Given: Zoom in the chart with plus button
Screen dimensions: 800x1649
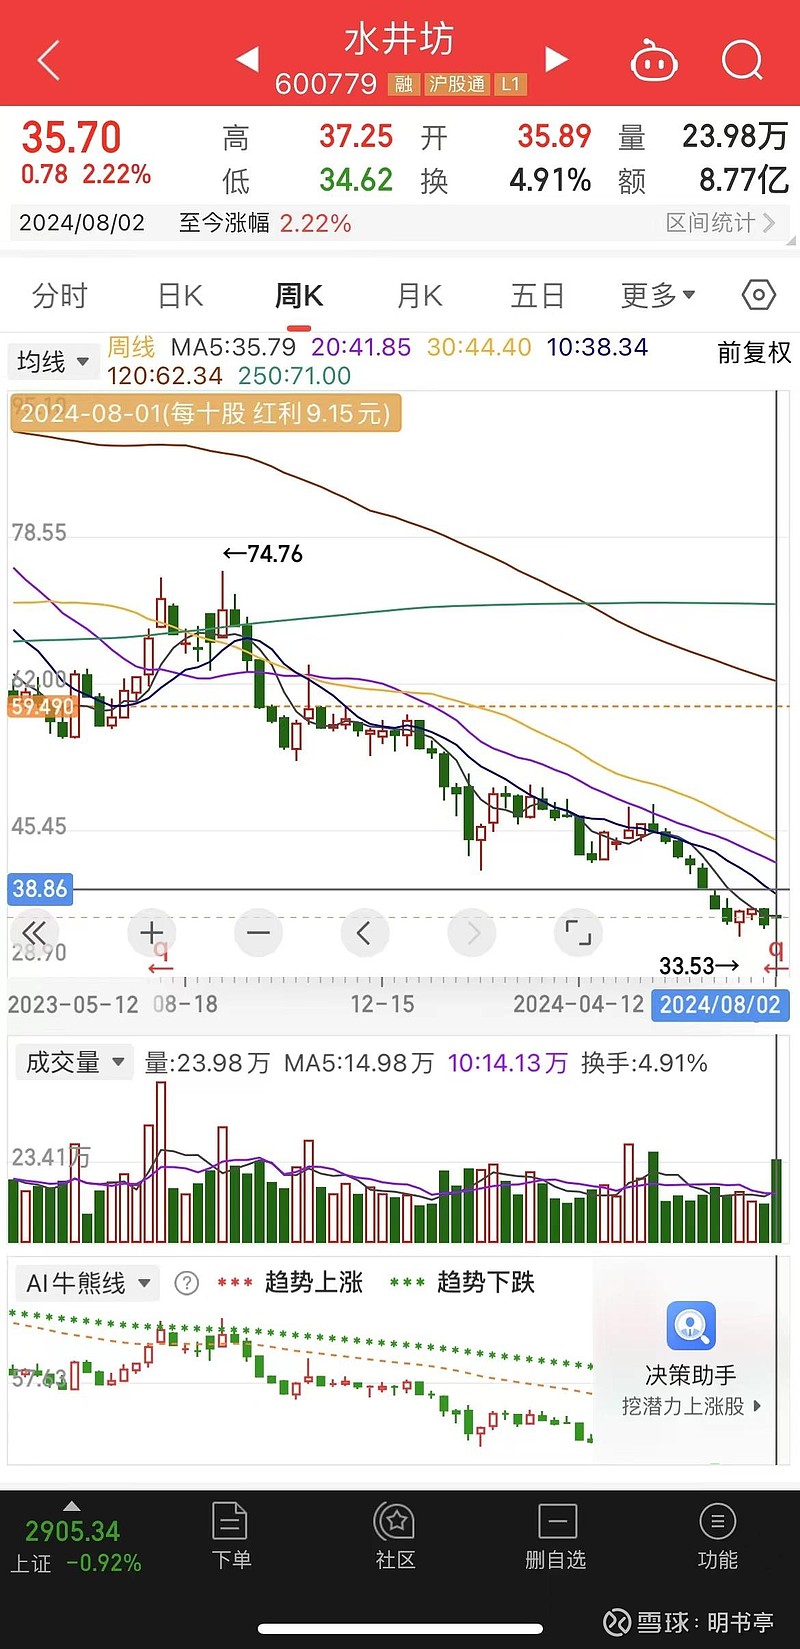Looking at the screenshot, I should coord(152,933).
